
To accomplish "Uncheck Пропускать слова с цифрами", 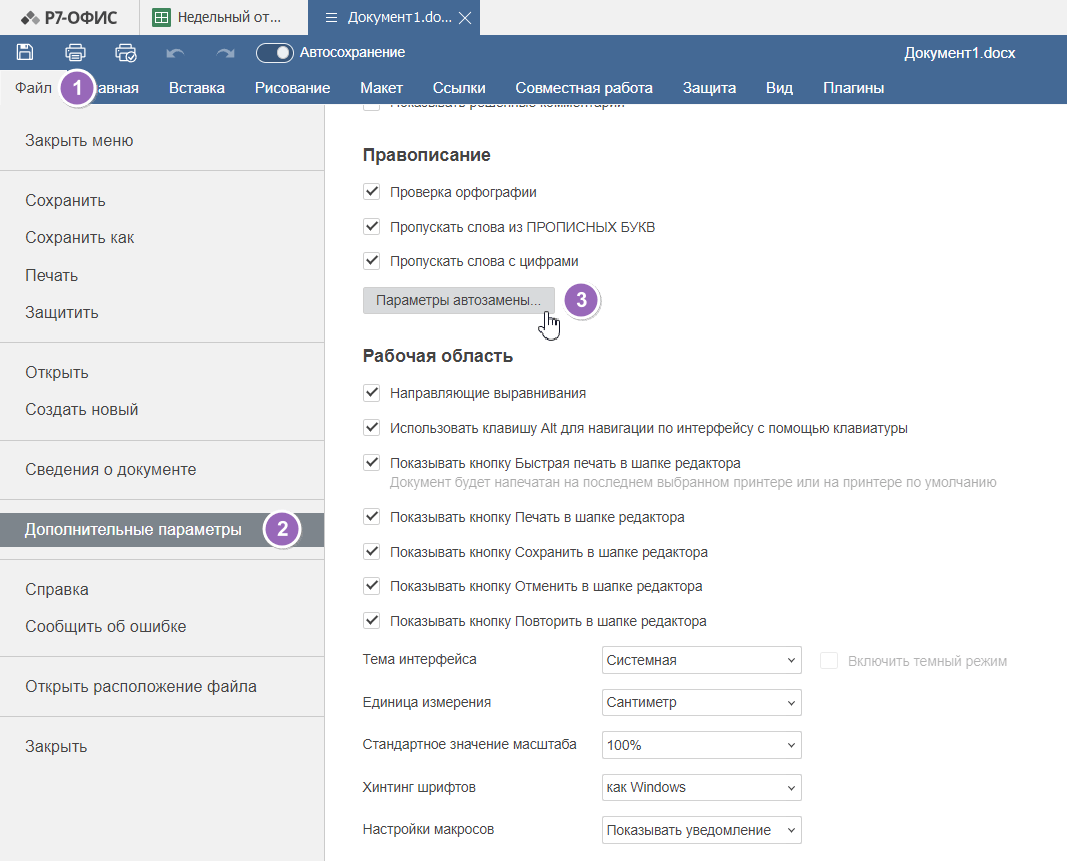I will pyautogui.click(x=372, y=261).
